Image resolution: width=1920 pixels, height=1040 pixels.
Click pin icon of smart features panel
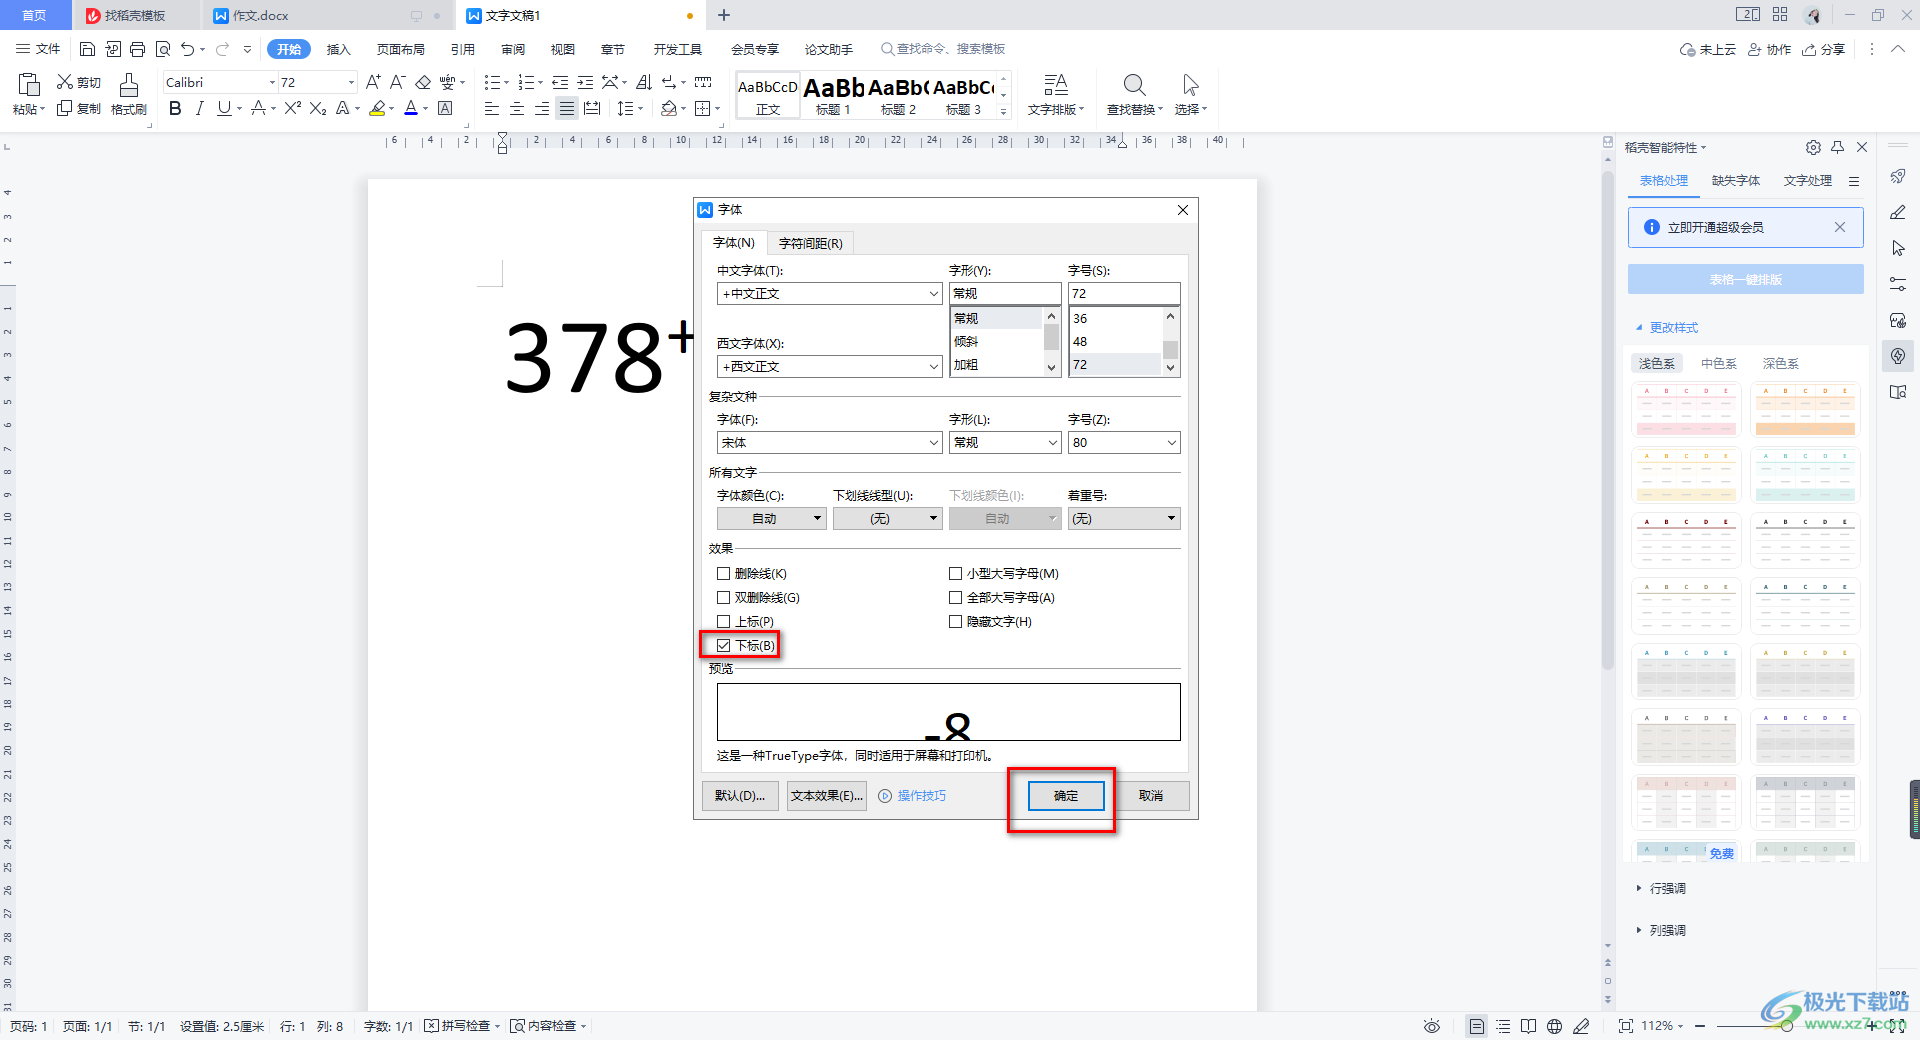point(1837,147)
